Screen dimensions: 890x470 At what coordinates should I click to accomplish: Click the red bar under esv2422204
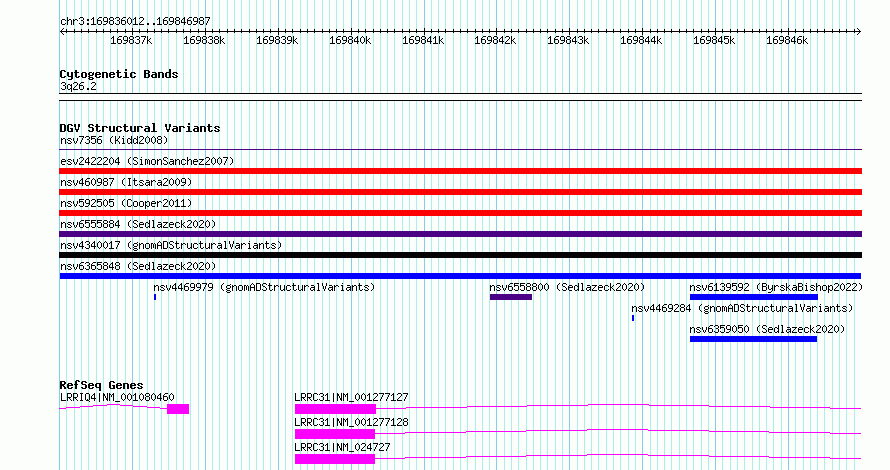click(x=460, y=171)
